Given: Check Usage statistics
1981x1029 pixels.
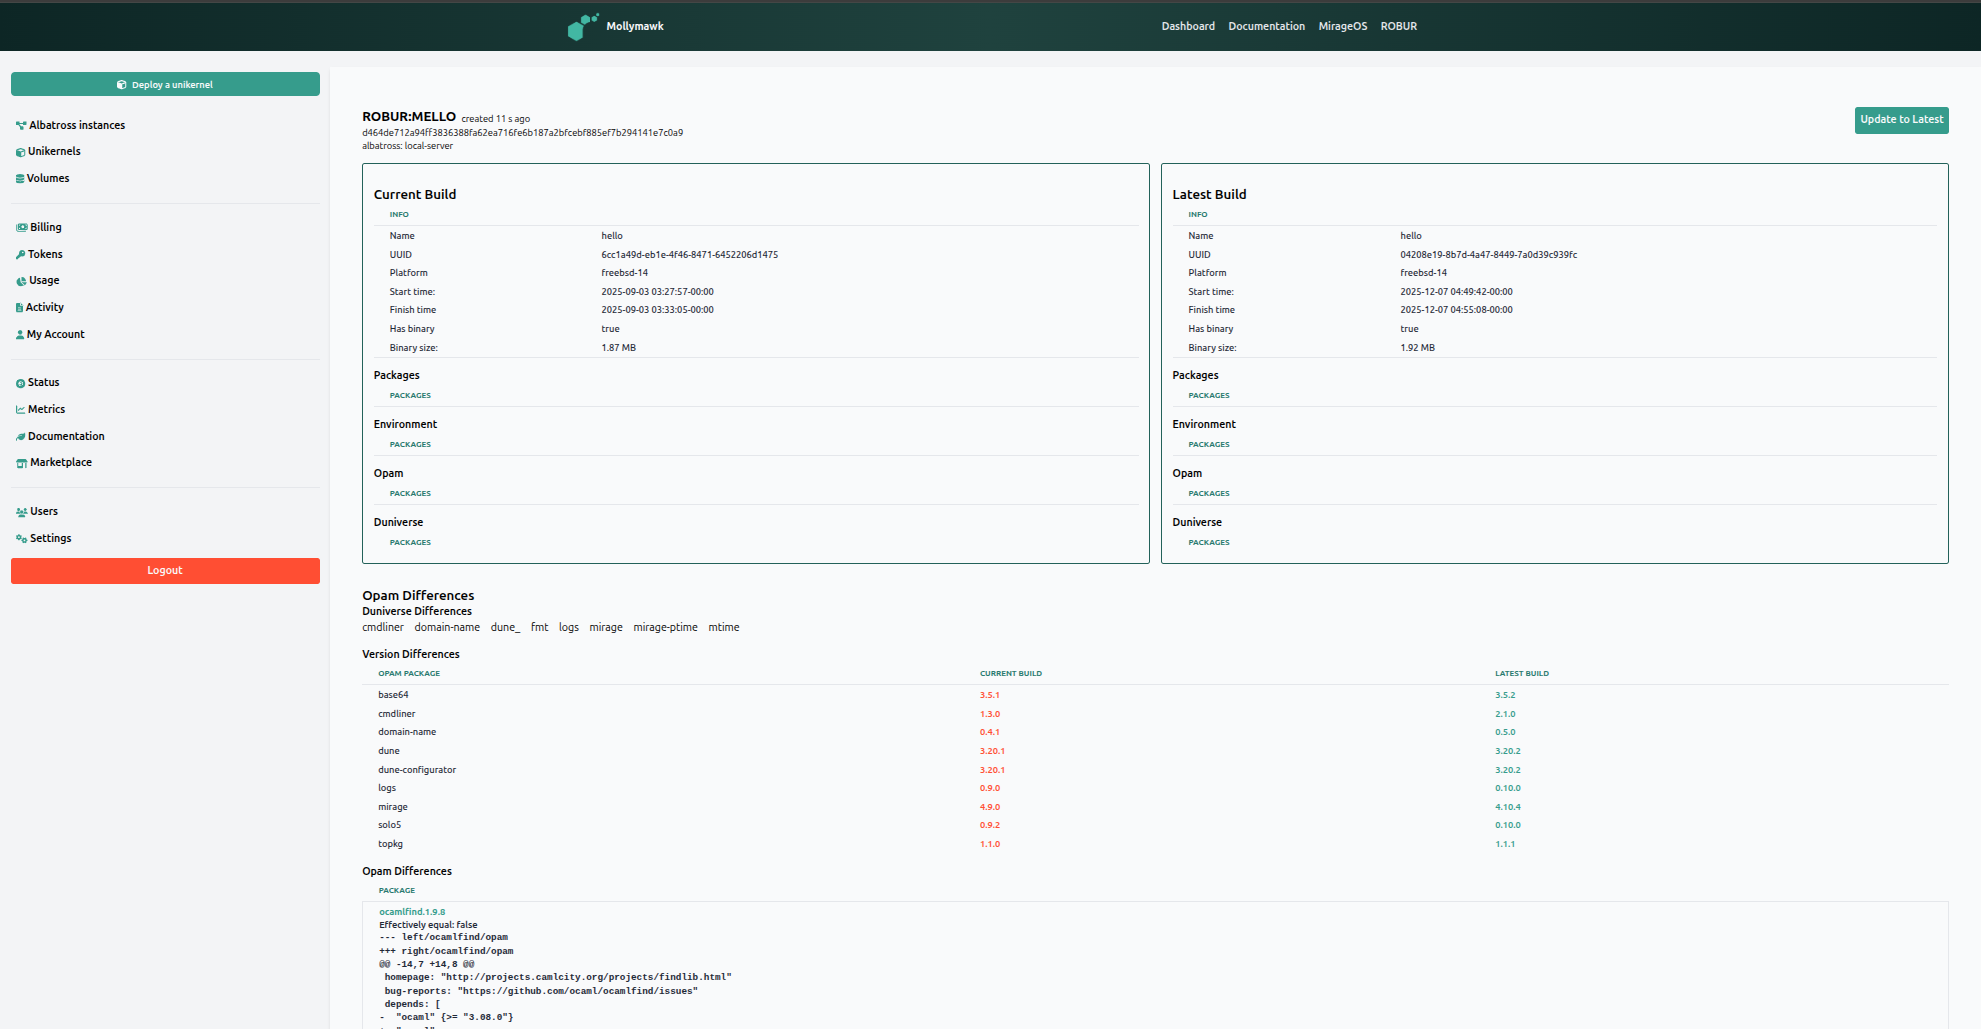Looking at the screenshot, I should point(44,280).
